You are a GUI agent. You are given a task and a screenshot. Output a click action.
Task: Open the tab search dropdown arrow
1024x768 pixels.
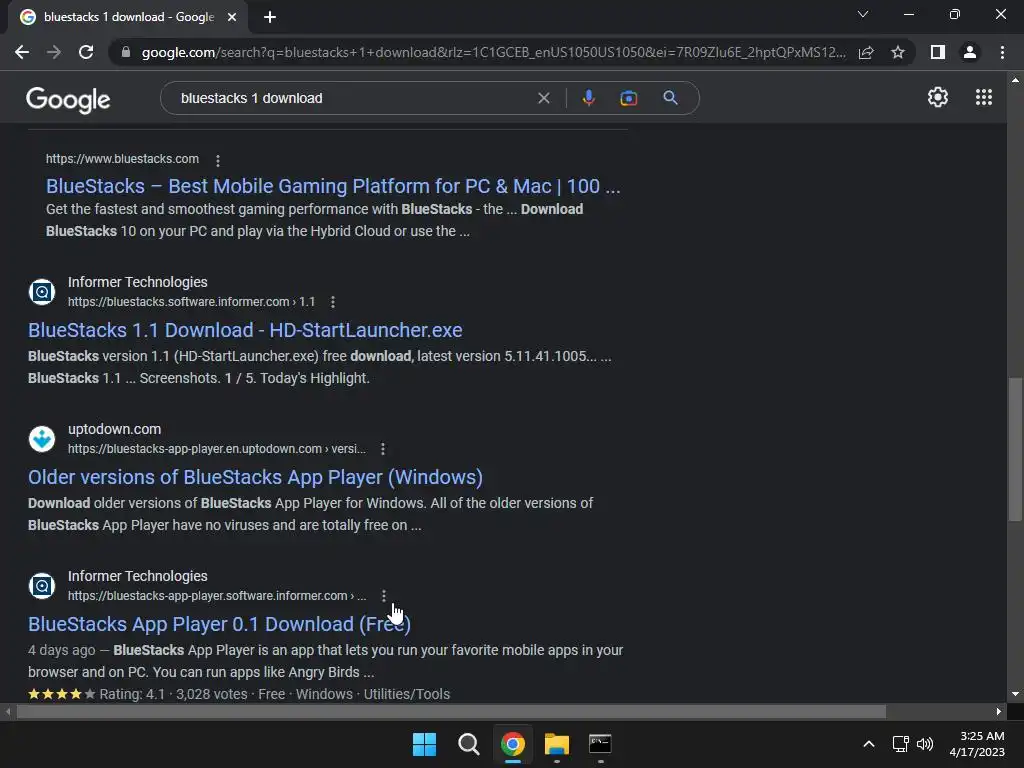coord(863,14)
